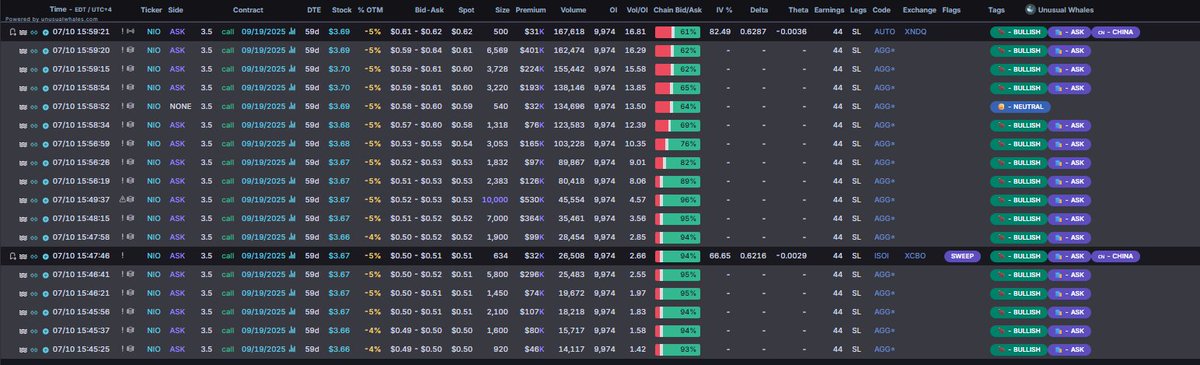Sort by the Vol/OI column header
This screenshot has height=365, width=1200.
(637, 10)
